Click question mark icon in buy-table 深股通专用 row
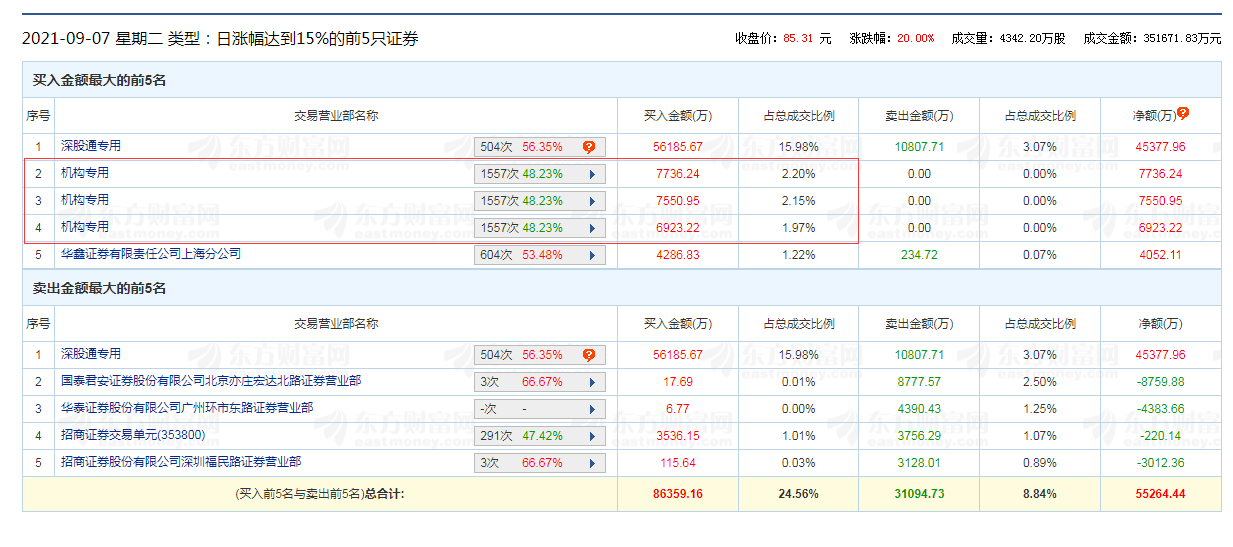Image resolution: width=1233 pixels, height=547 pixels. (x=589, y=147)
